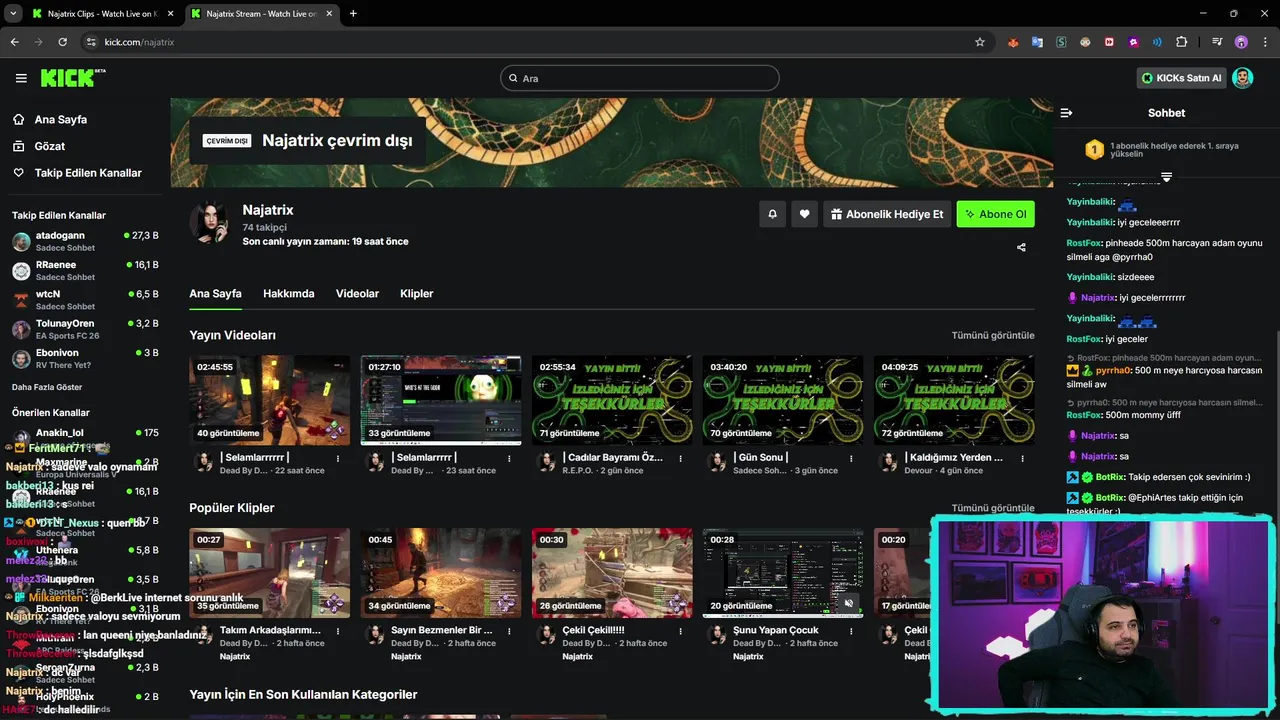Click the Chrome profile avatar icon

[x=1241, y=42]
